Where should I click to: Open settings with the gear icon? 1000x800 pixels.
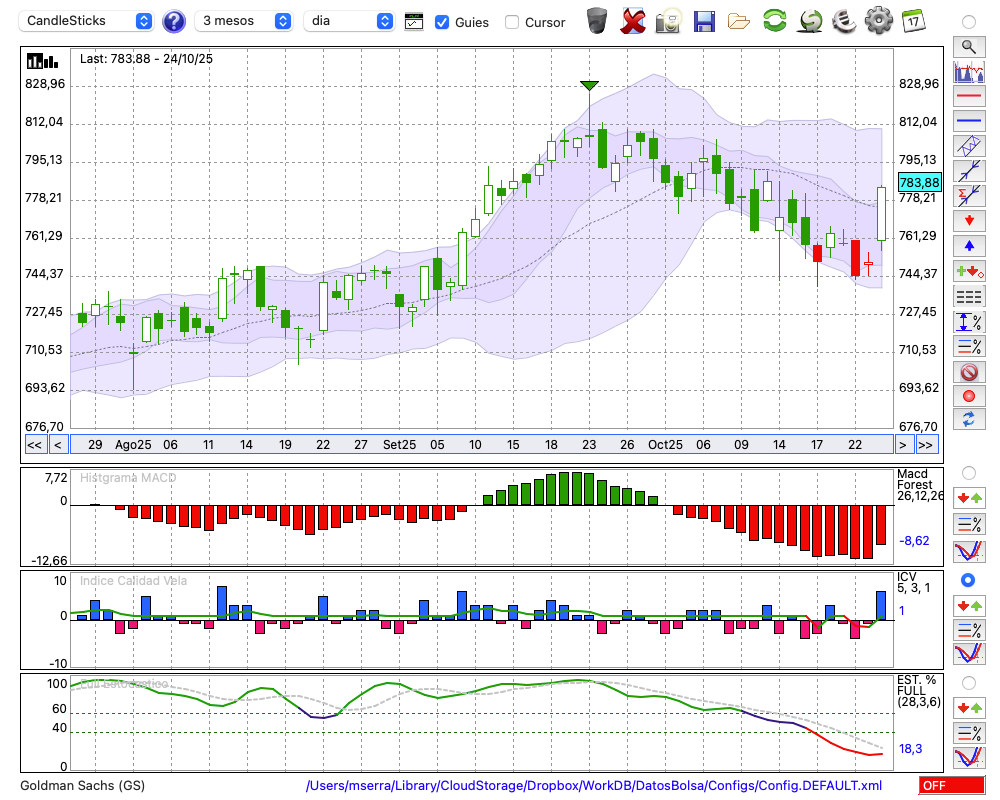pyautogui.click(x=878, y=20)
